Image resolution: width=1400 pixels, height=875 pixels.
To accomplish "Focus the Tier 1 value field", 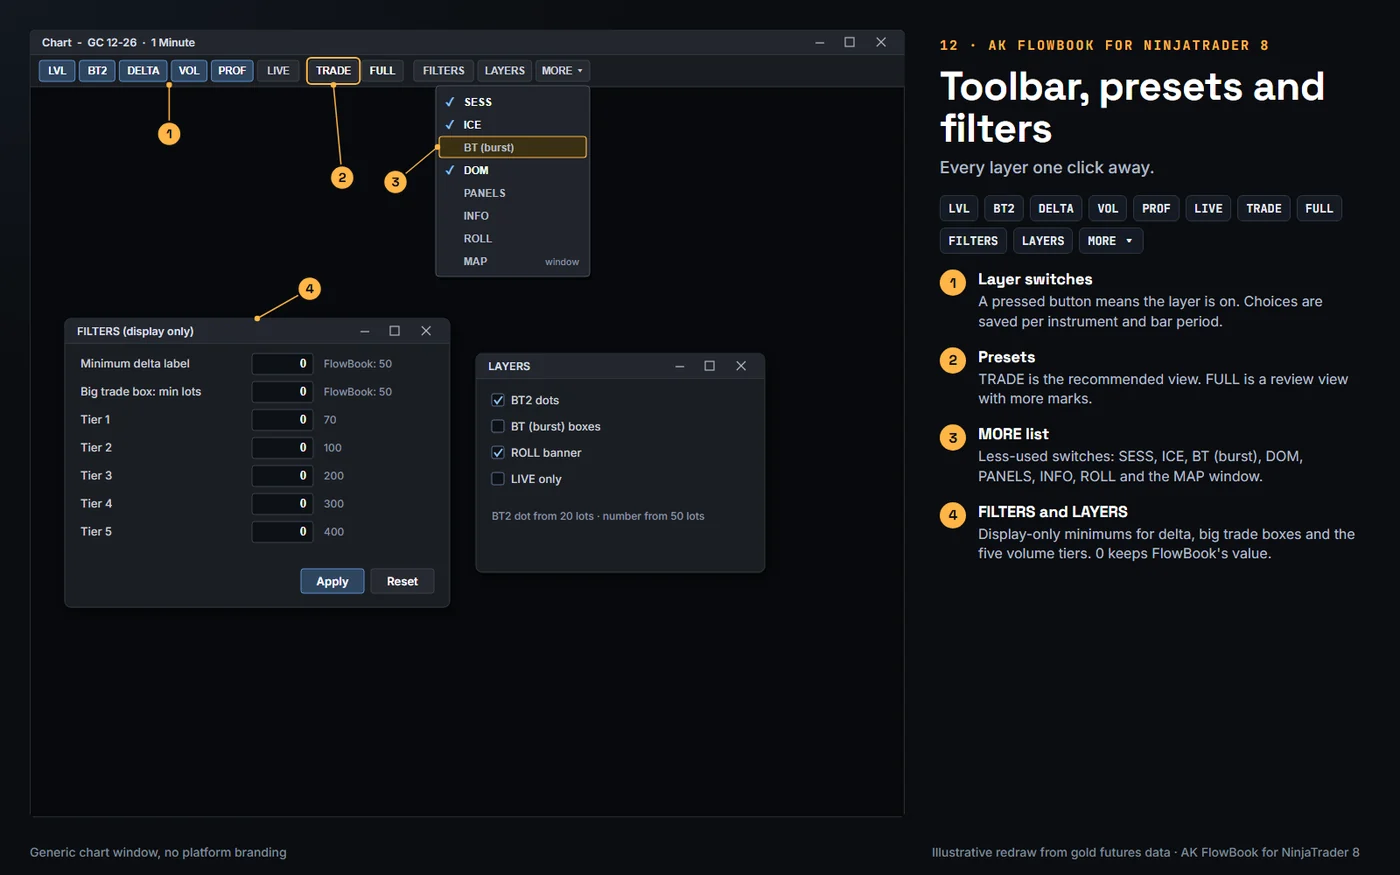I will click(283, 420).
